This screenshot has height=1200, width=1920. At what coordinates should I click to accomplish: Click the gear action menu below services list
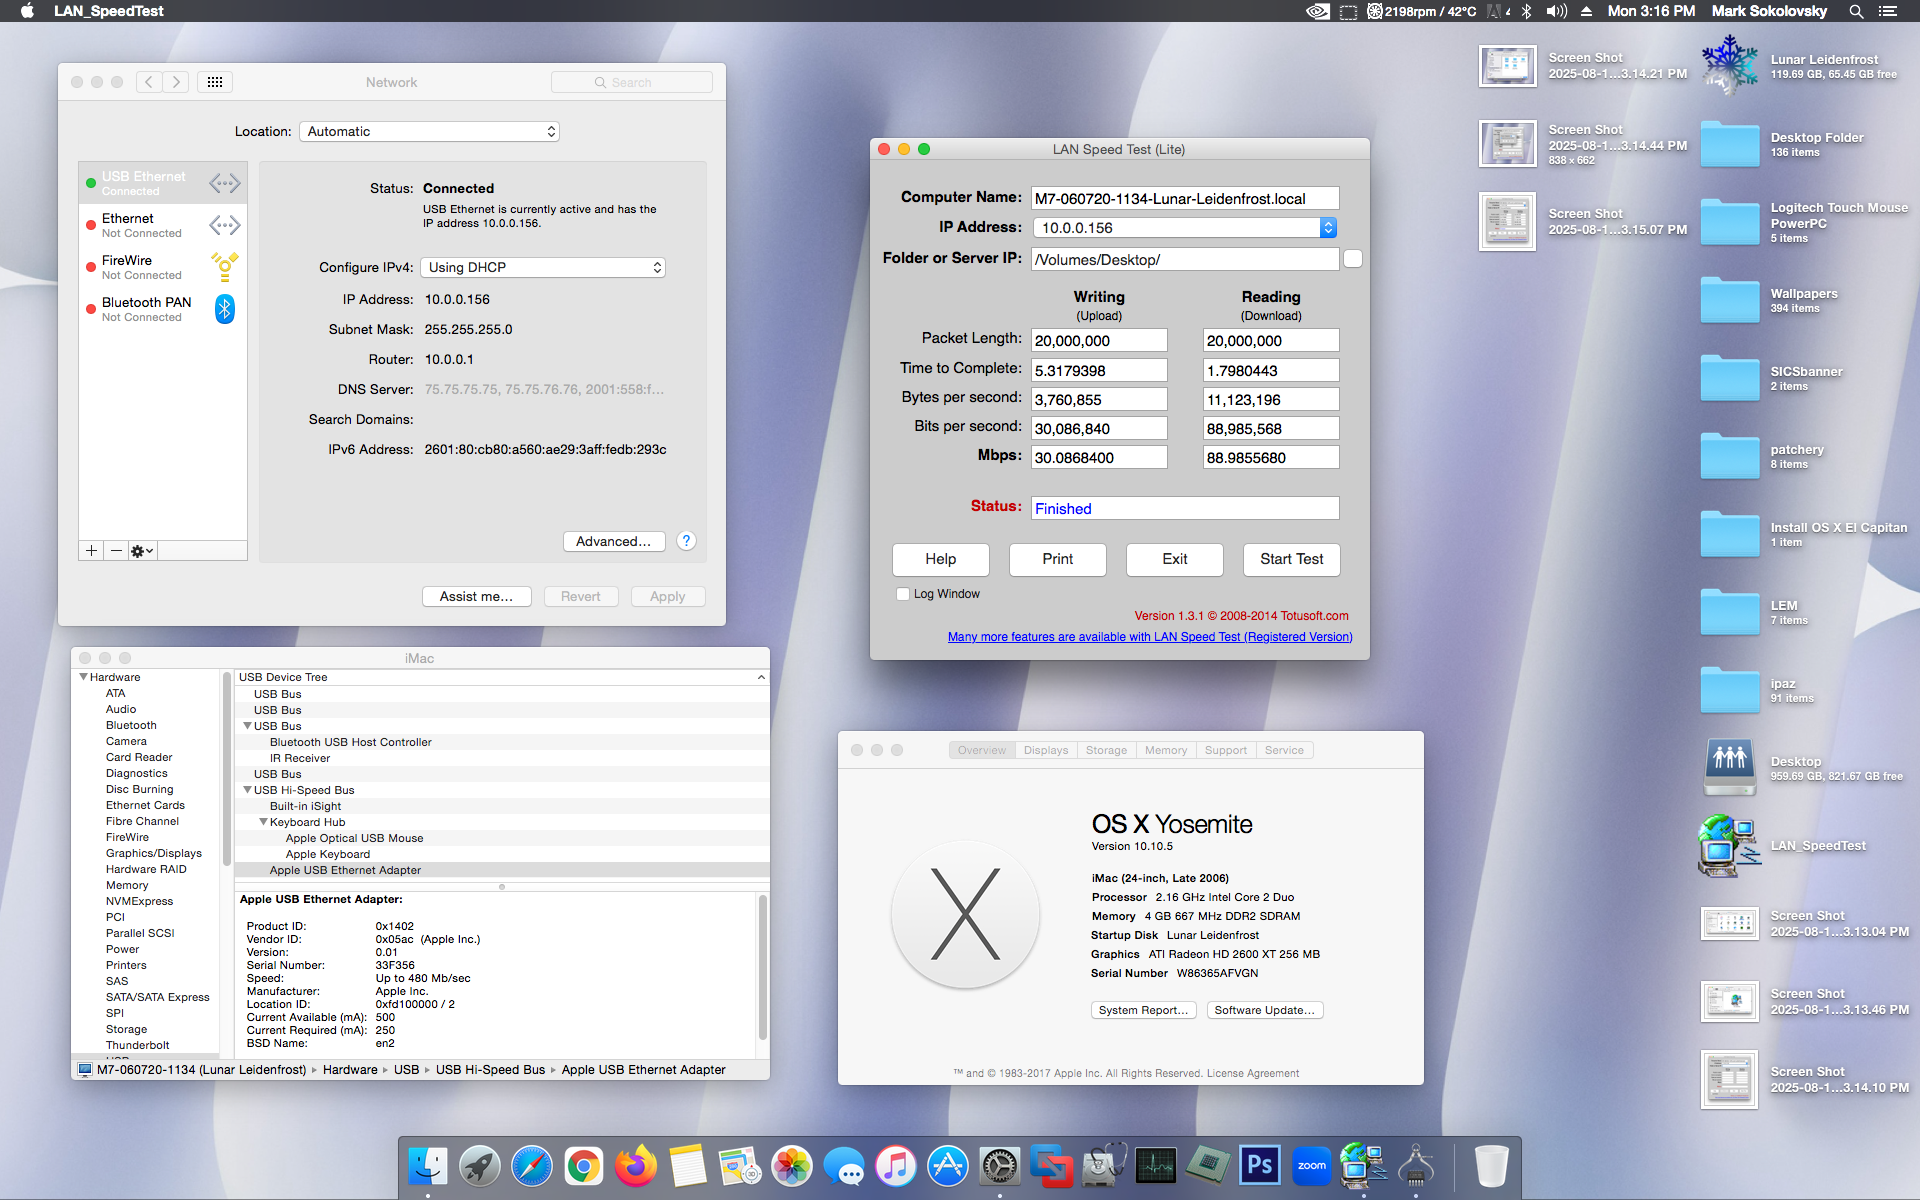pyautogui.click(x=142, y=551)
